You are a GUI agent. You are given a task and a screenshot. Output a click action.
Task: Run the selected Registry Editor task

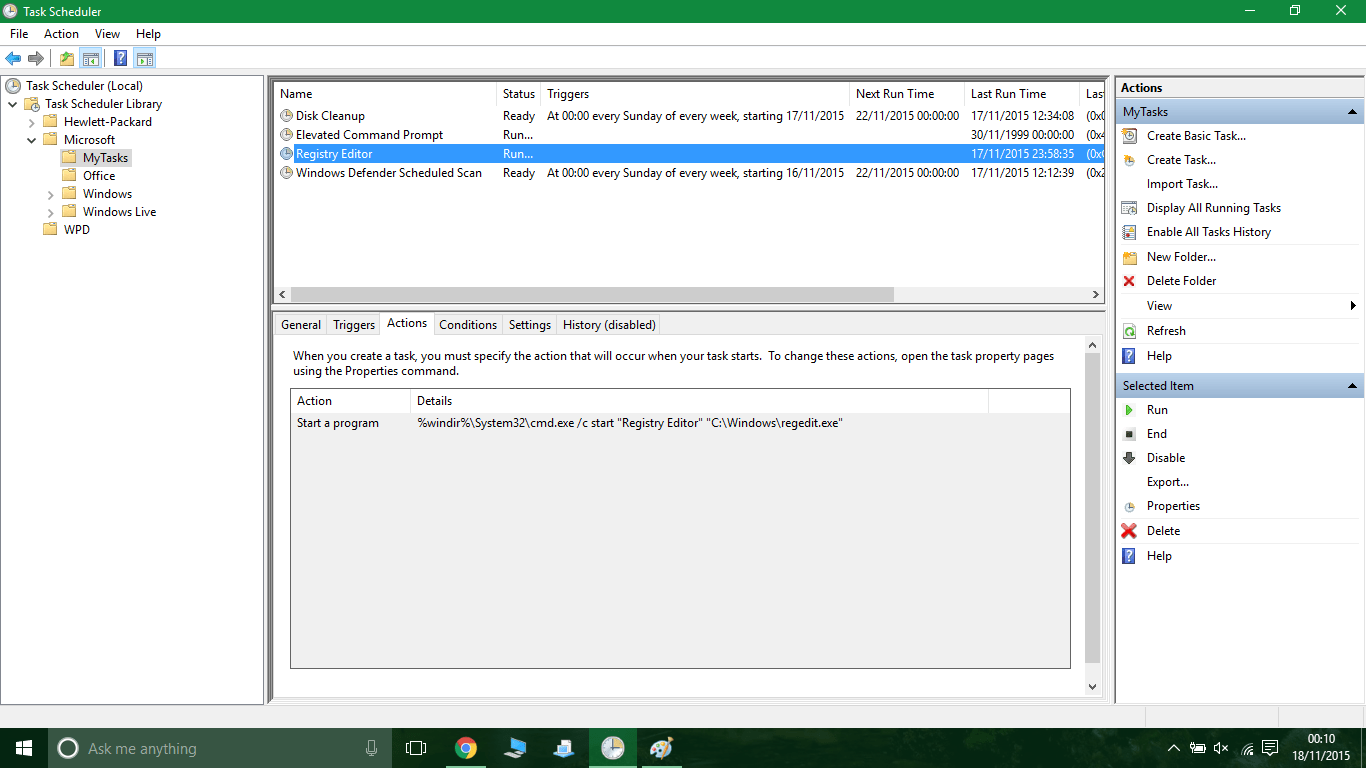[1157, 409]
